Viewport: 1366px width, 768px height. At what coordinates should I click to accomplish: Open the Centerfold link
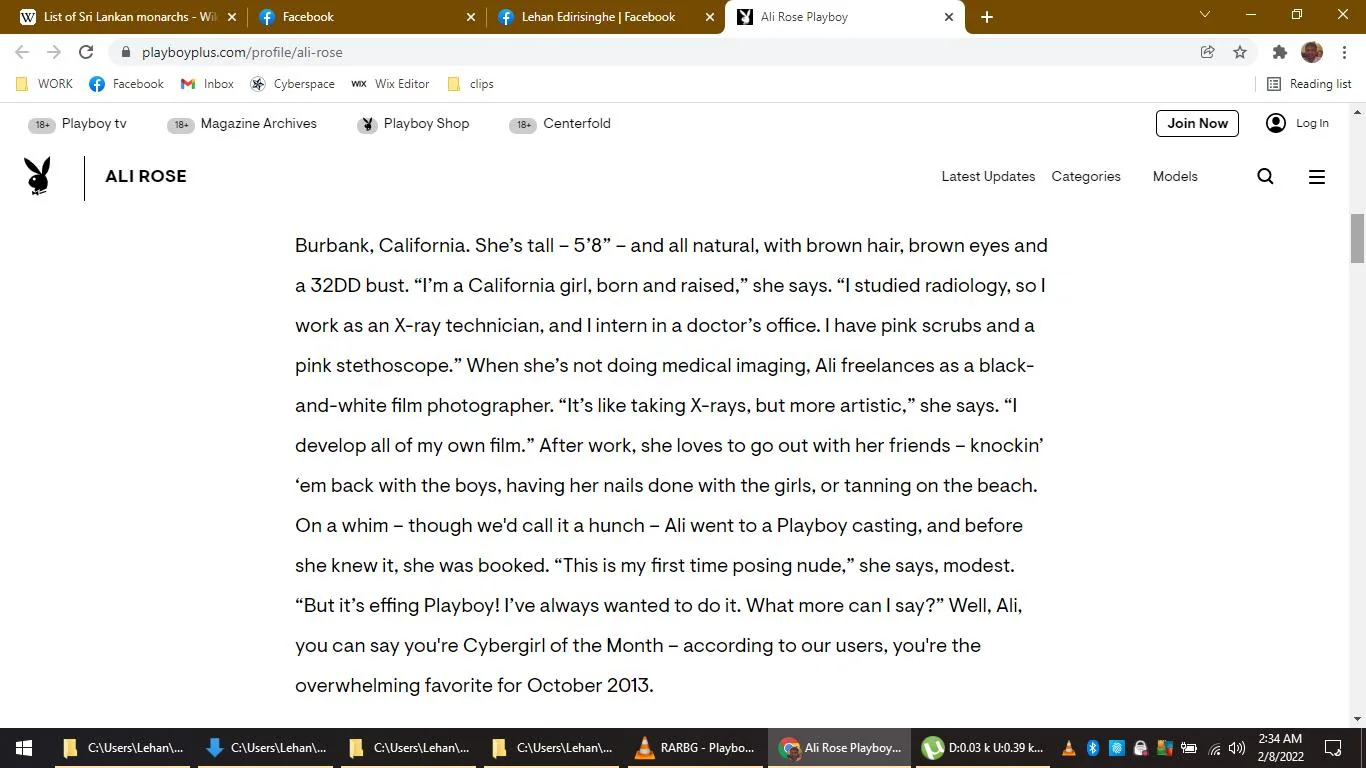(577, 124)
